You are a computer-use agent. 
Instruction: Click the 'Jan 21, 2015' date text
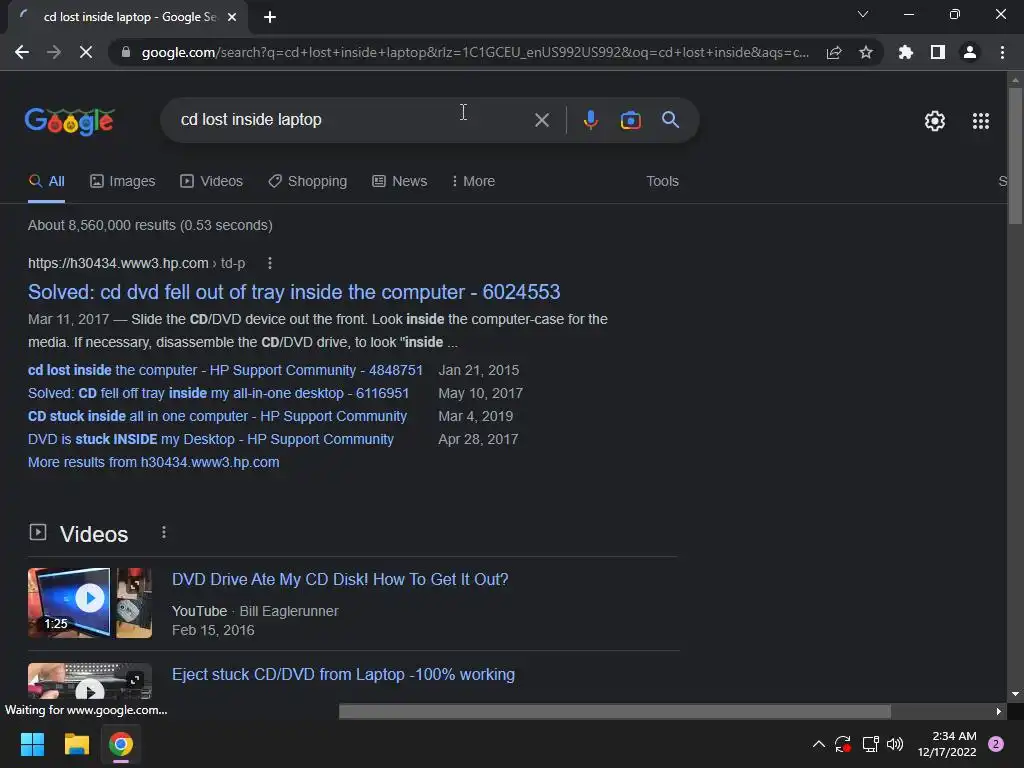coord(479,370)
